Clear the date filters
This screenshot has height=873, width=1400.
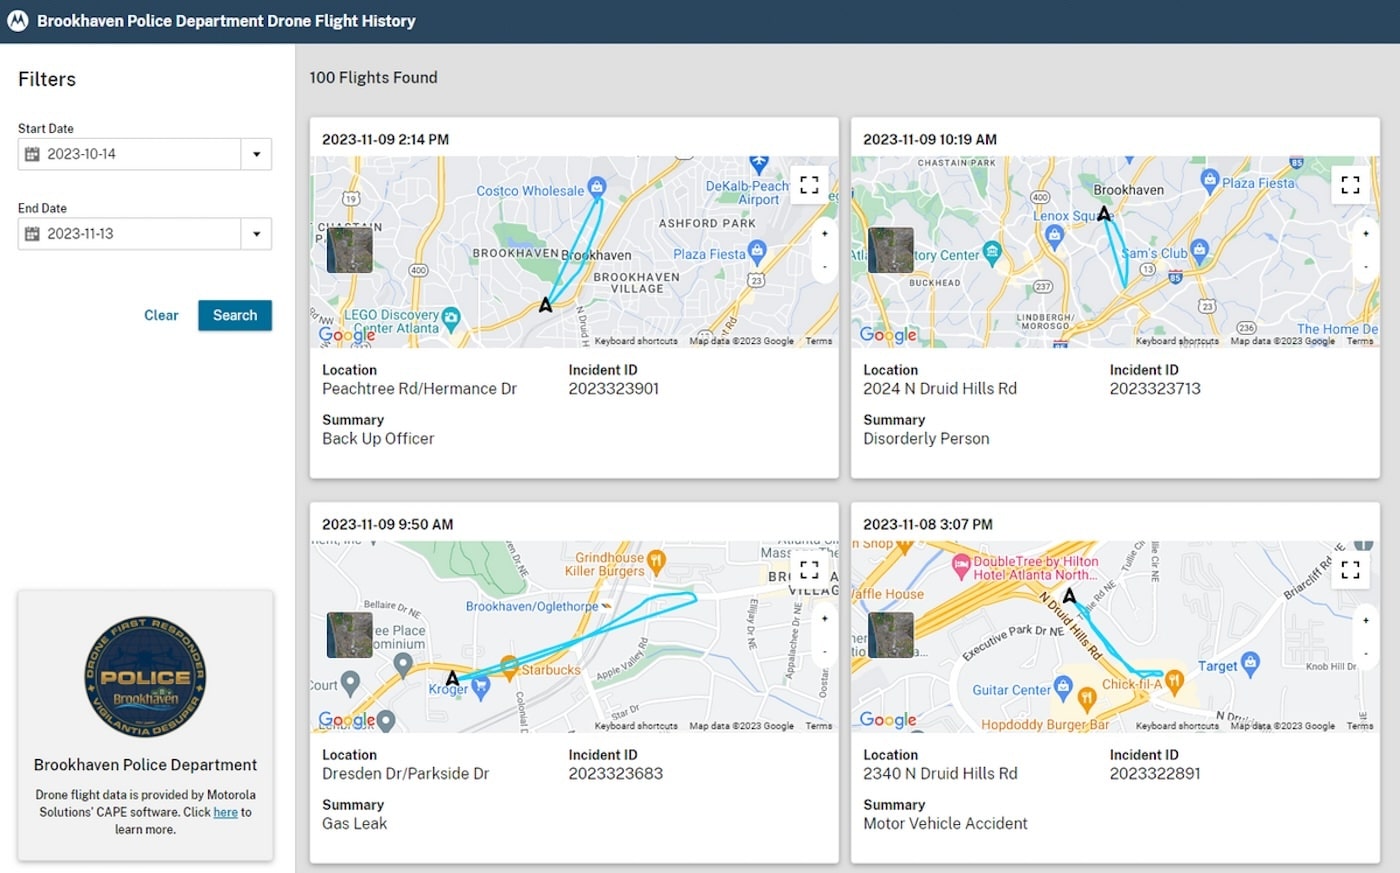(161, 315)
